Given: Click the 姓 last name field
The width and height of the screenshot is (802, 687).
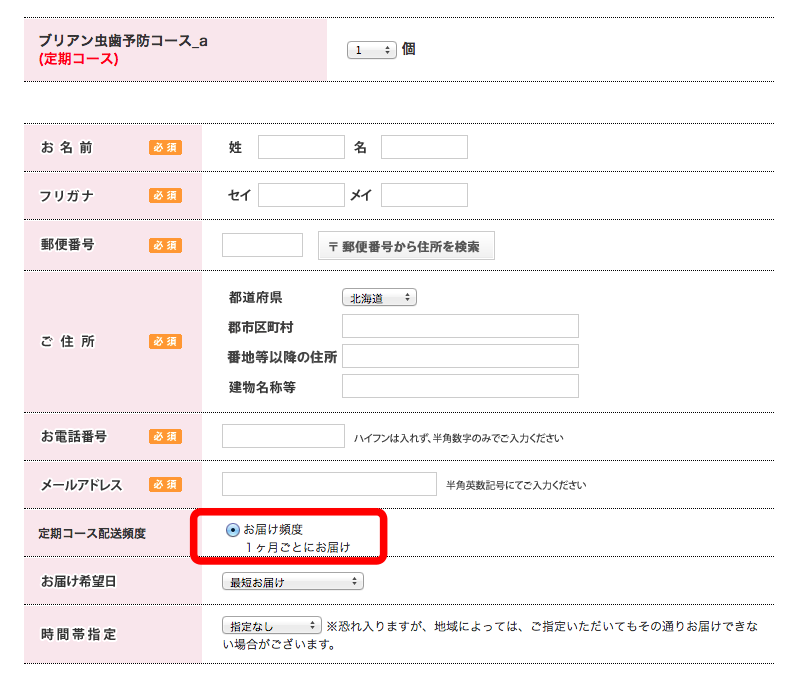Looking at the screenshot, I should 301,147.
